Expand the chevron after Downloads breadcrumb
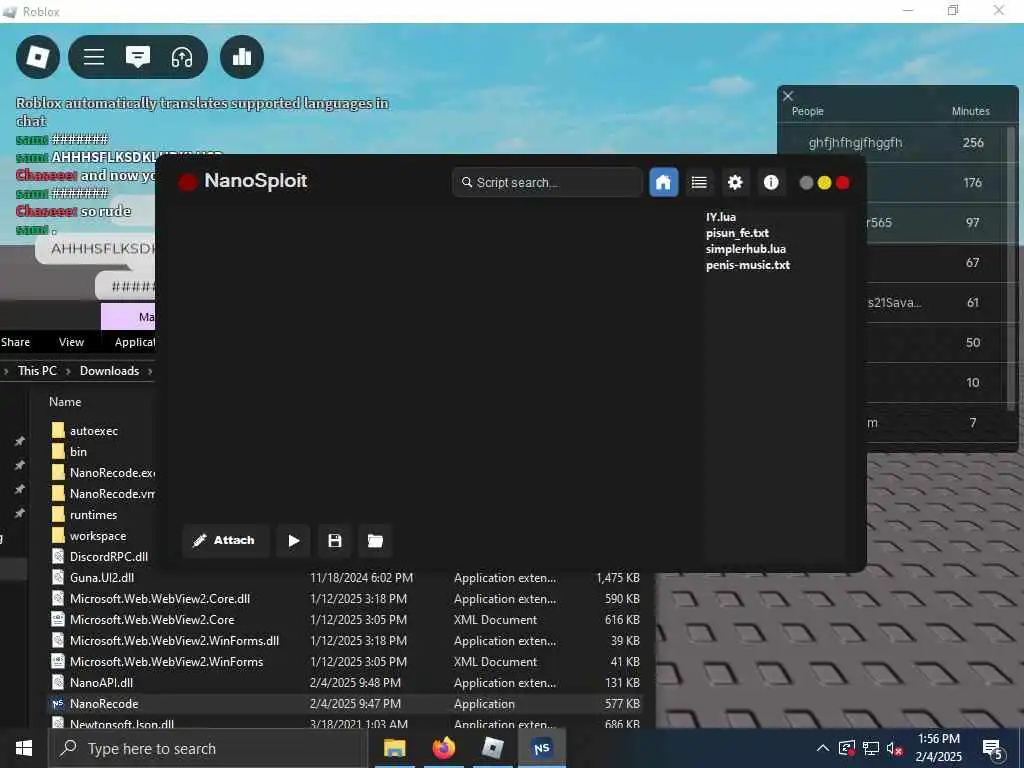1024x768 pixels. click(x=150, y=371)
